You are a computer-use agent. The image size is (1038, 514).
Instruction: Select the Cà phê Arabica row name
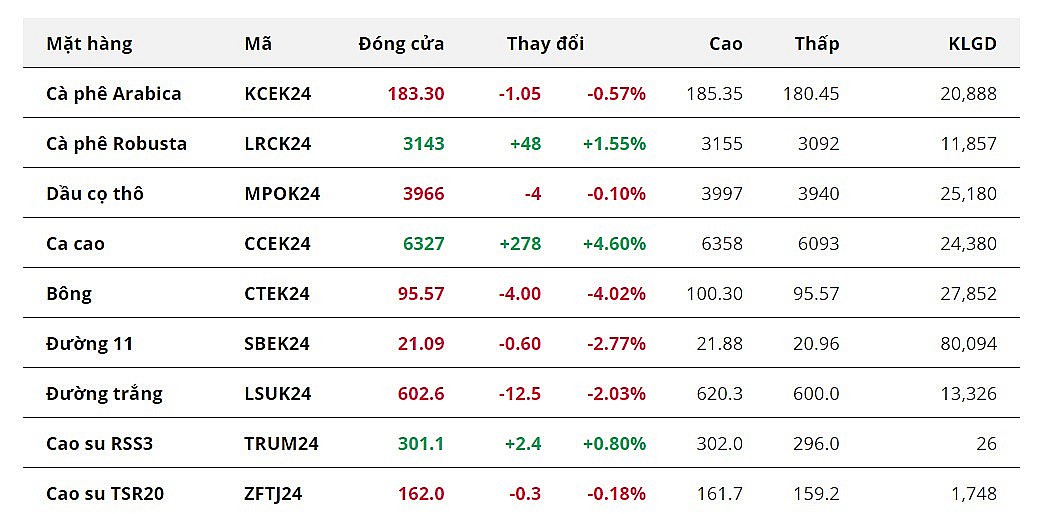coord(114,94)
